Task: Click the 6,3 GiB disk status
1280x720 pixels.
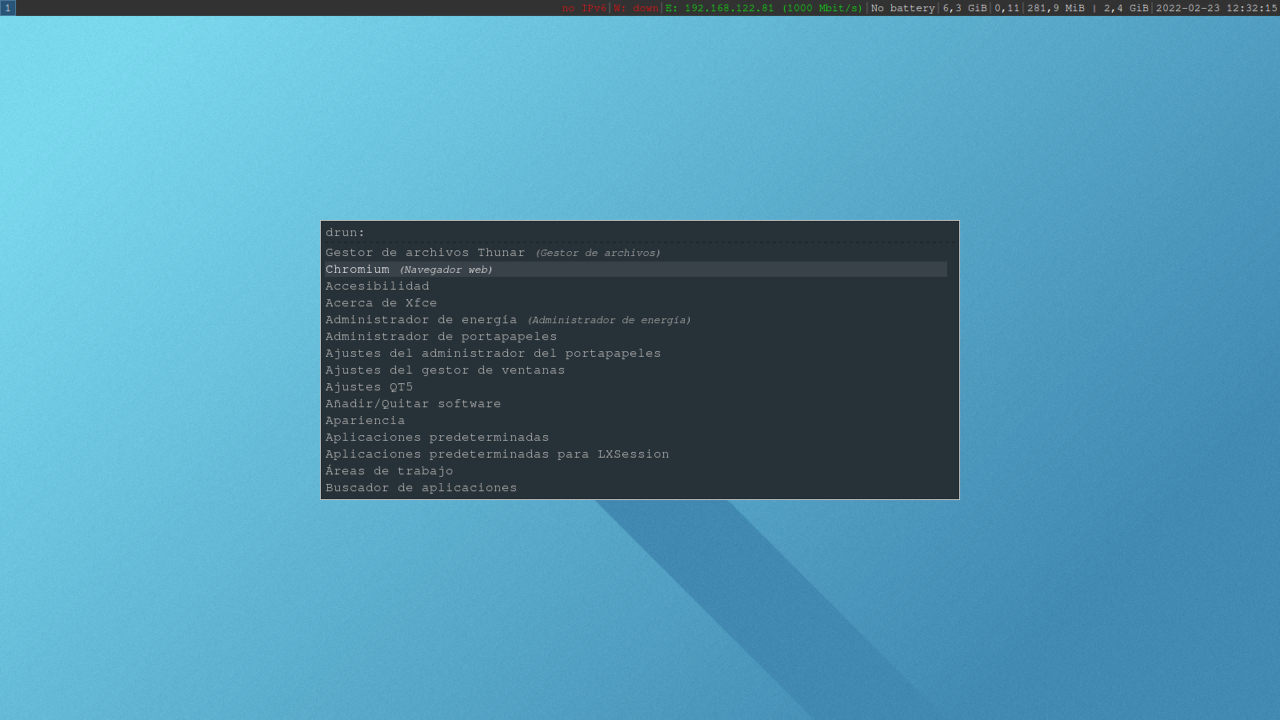Action: 965,8
